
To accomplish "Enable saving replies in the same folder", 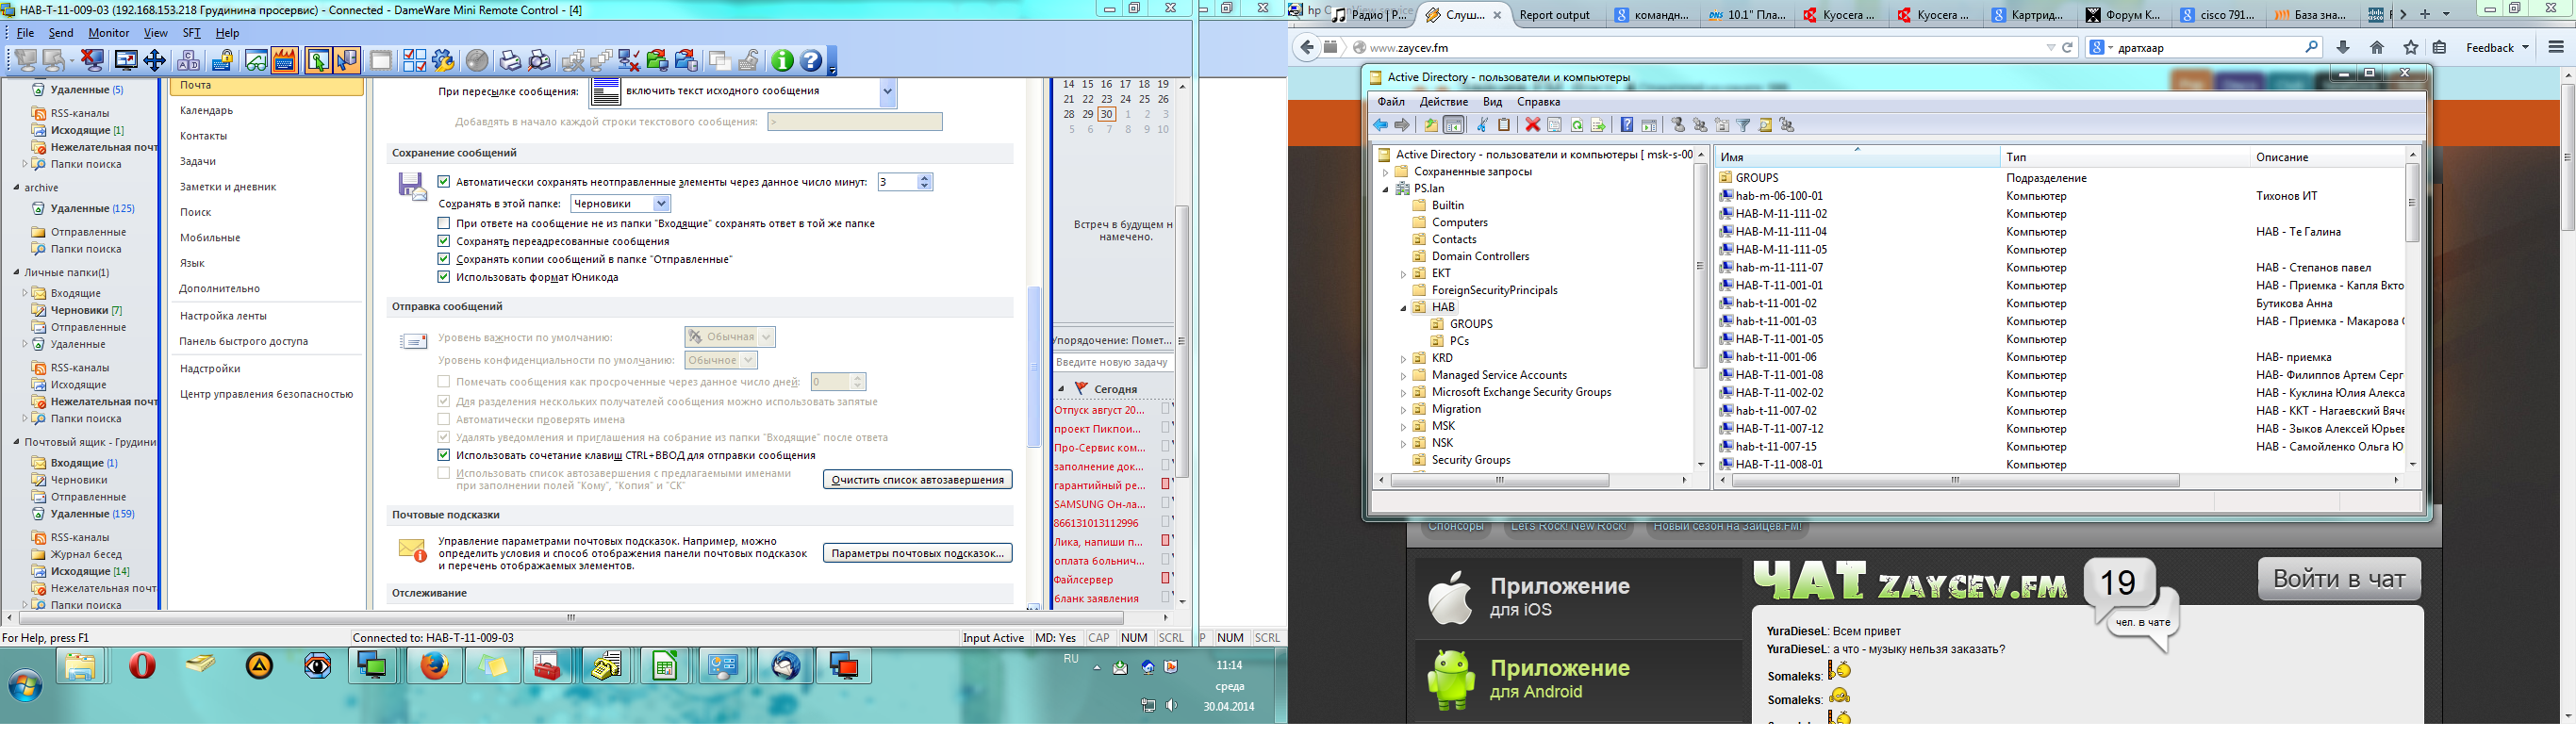I will pos(444,223).
